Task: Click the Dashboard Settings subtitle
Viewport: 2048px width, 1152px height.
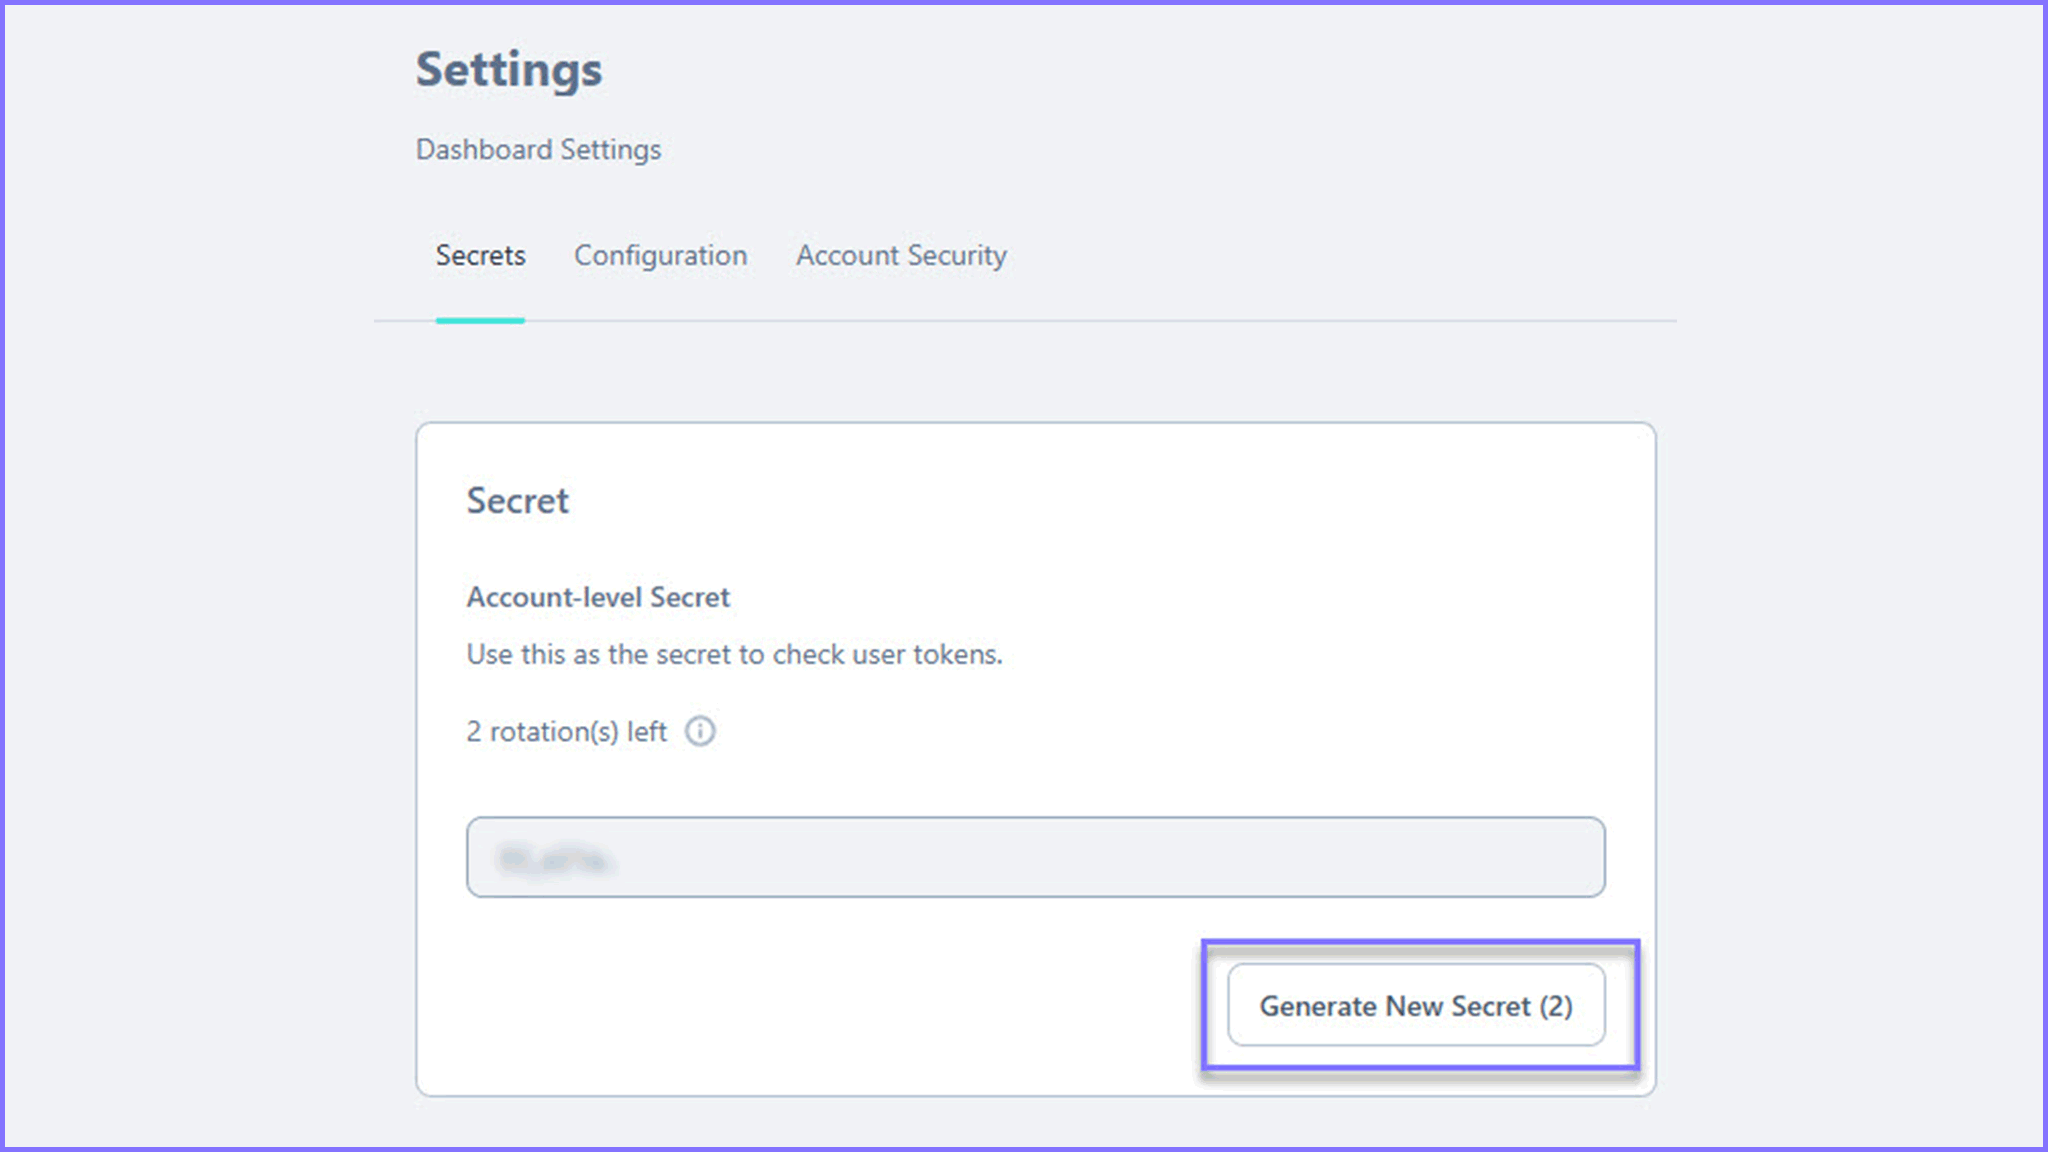Action: [538, 150]
